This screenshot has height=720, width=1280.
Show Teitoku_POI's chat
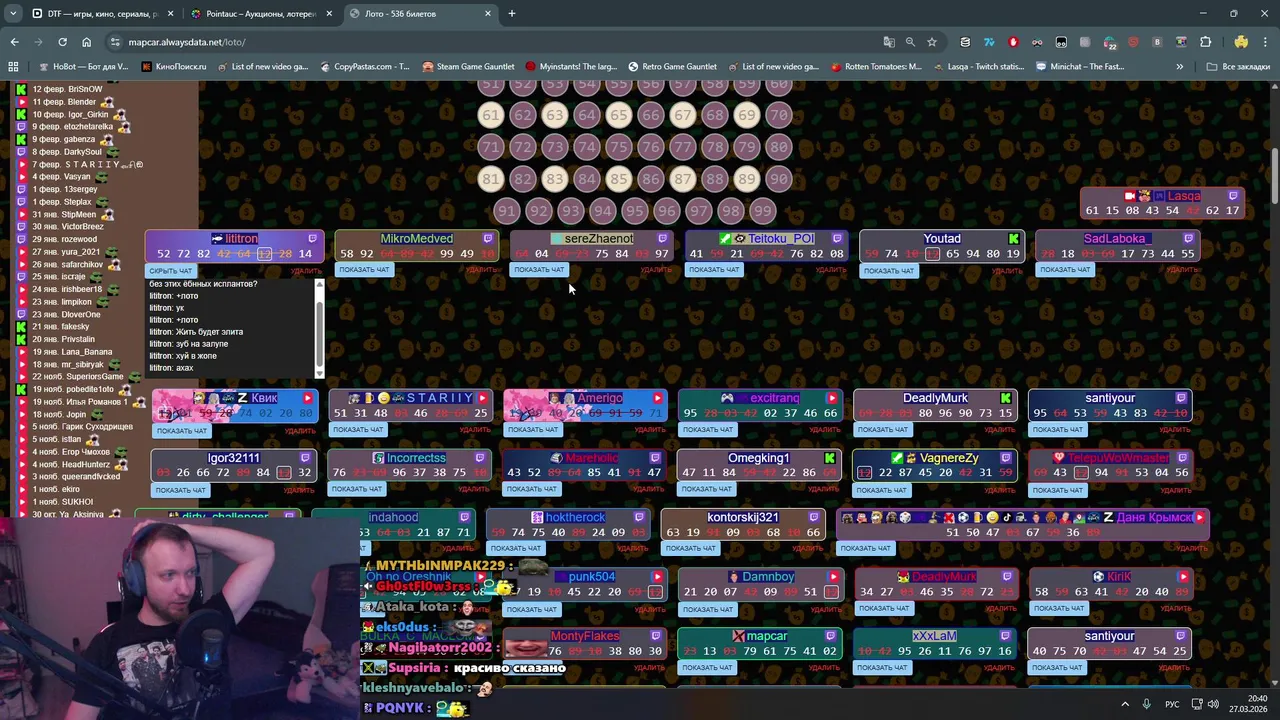(714, 270)
